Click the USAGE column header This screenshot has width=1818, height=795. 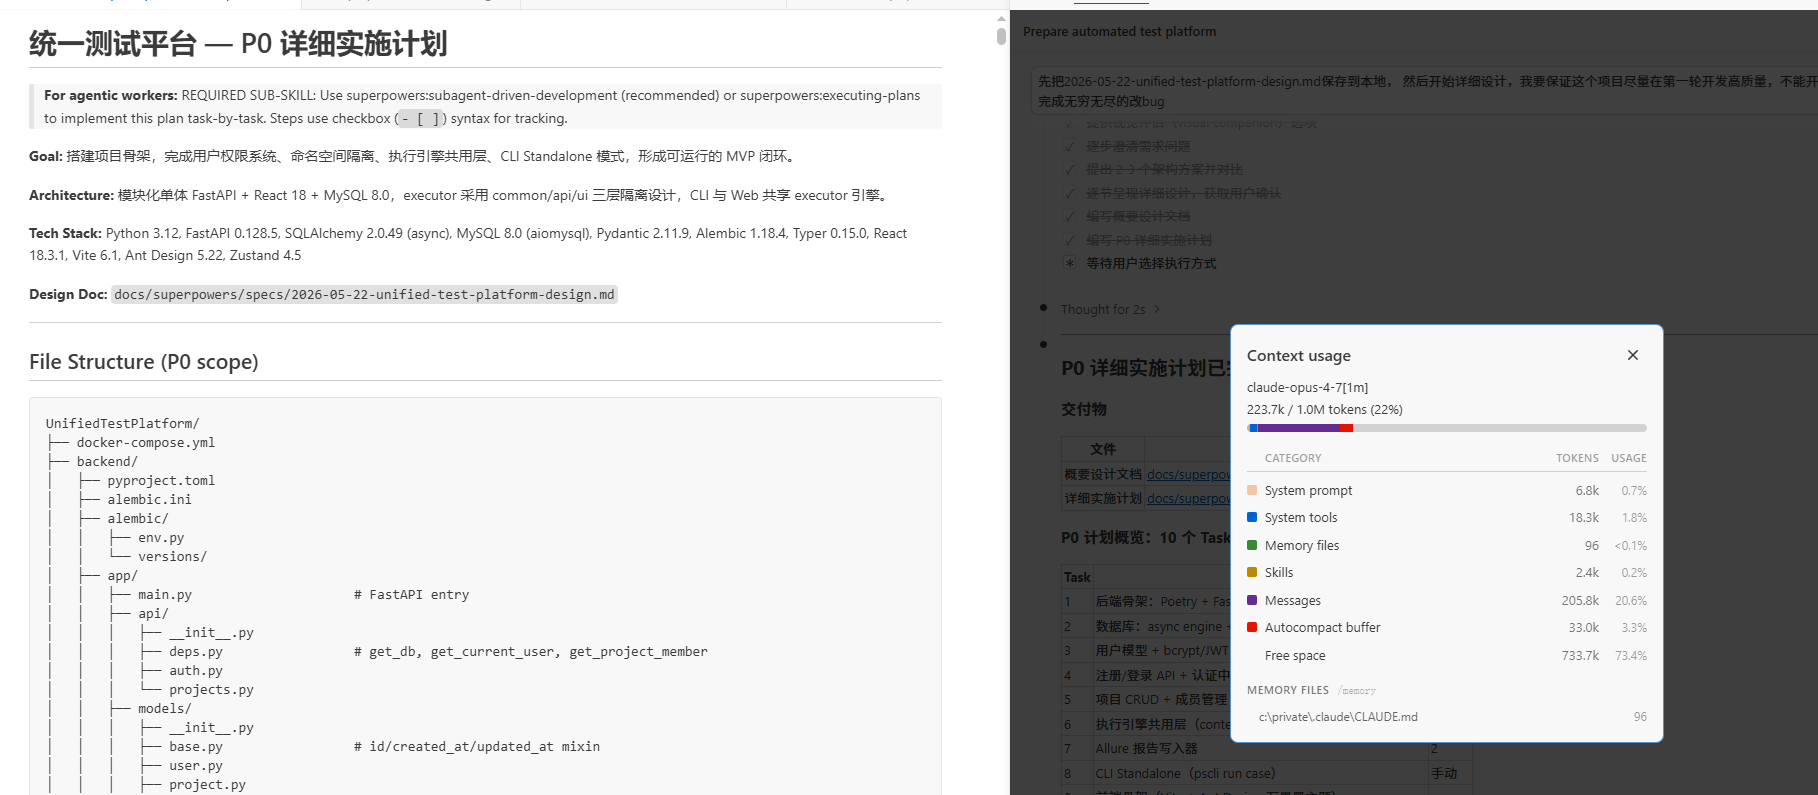1628,458
